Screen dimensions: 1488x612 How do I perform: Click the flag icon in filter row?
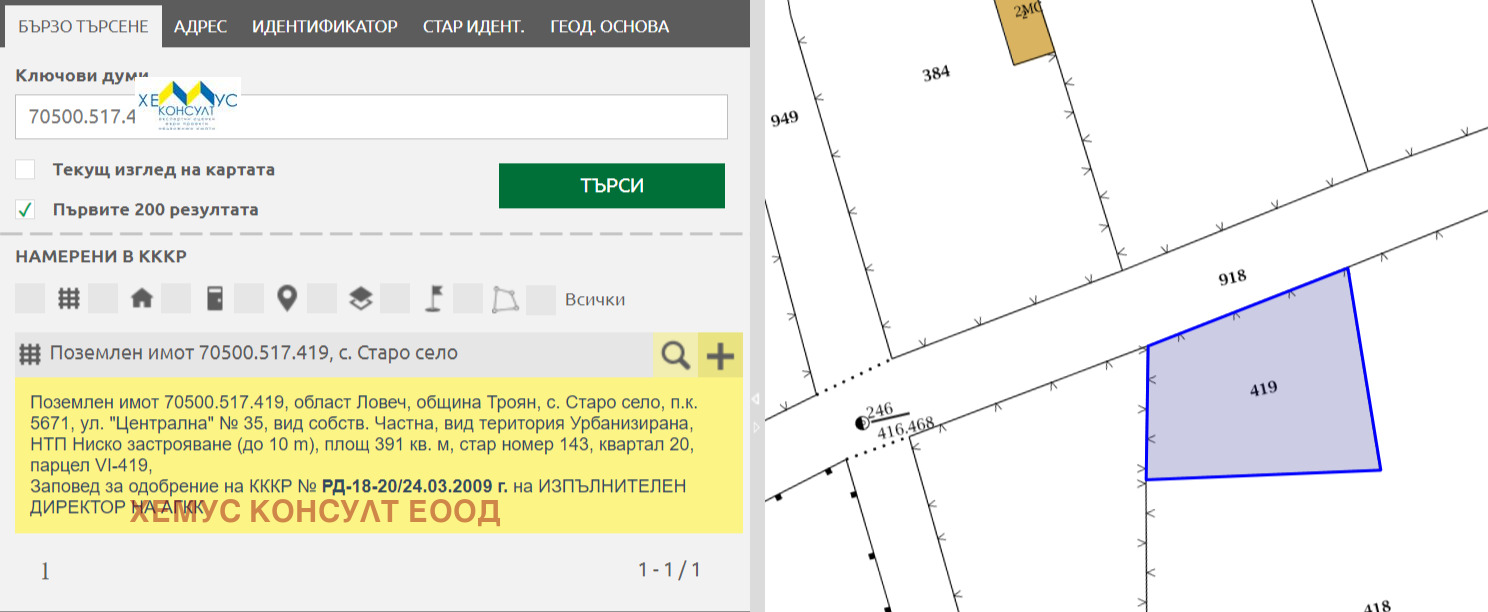point(434,298)
